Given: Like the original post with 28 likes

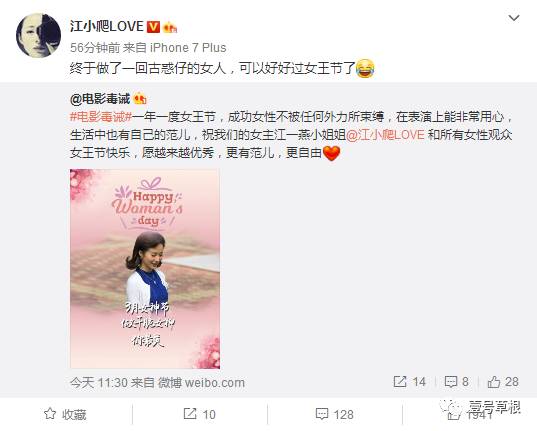Looking at the screenshot, I should pos(503,382).
